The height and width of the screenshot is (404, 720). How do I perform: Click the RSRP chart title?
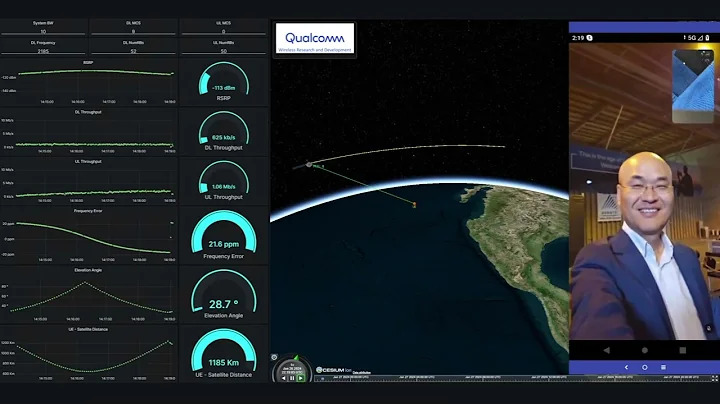click(88, 62)
